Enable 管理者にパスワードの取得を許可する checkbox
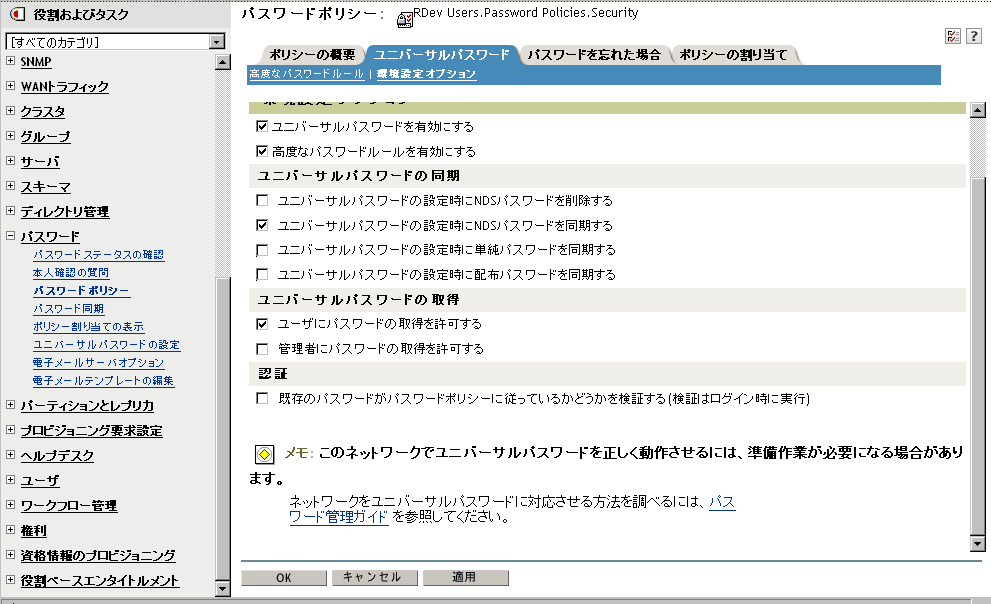 click(x=264, y=348)
